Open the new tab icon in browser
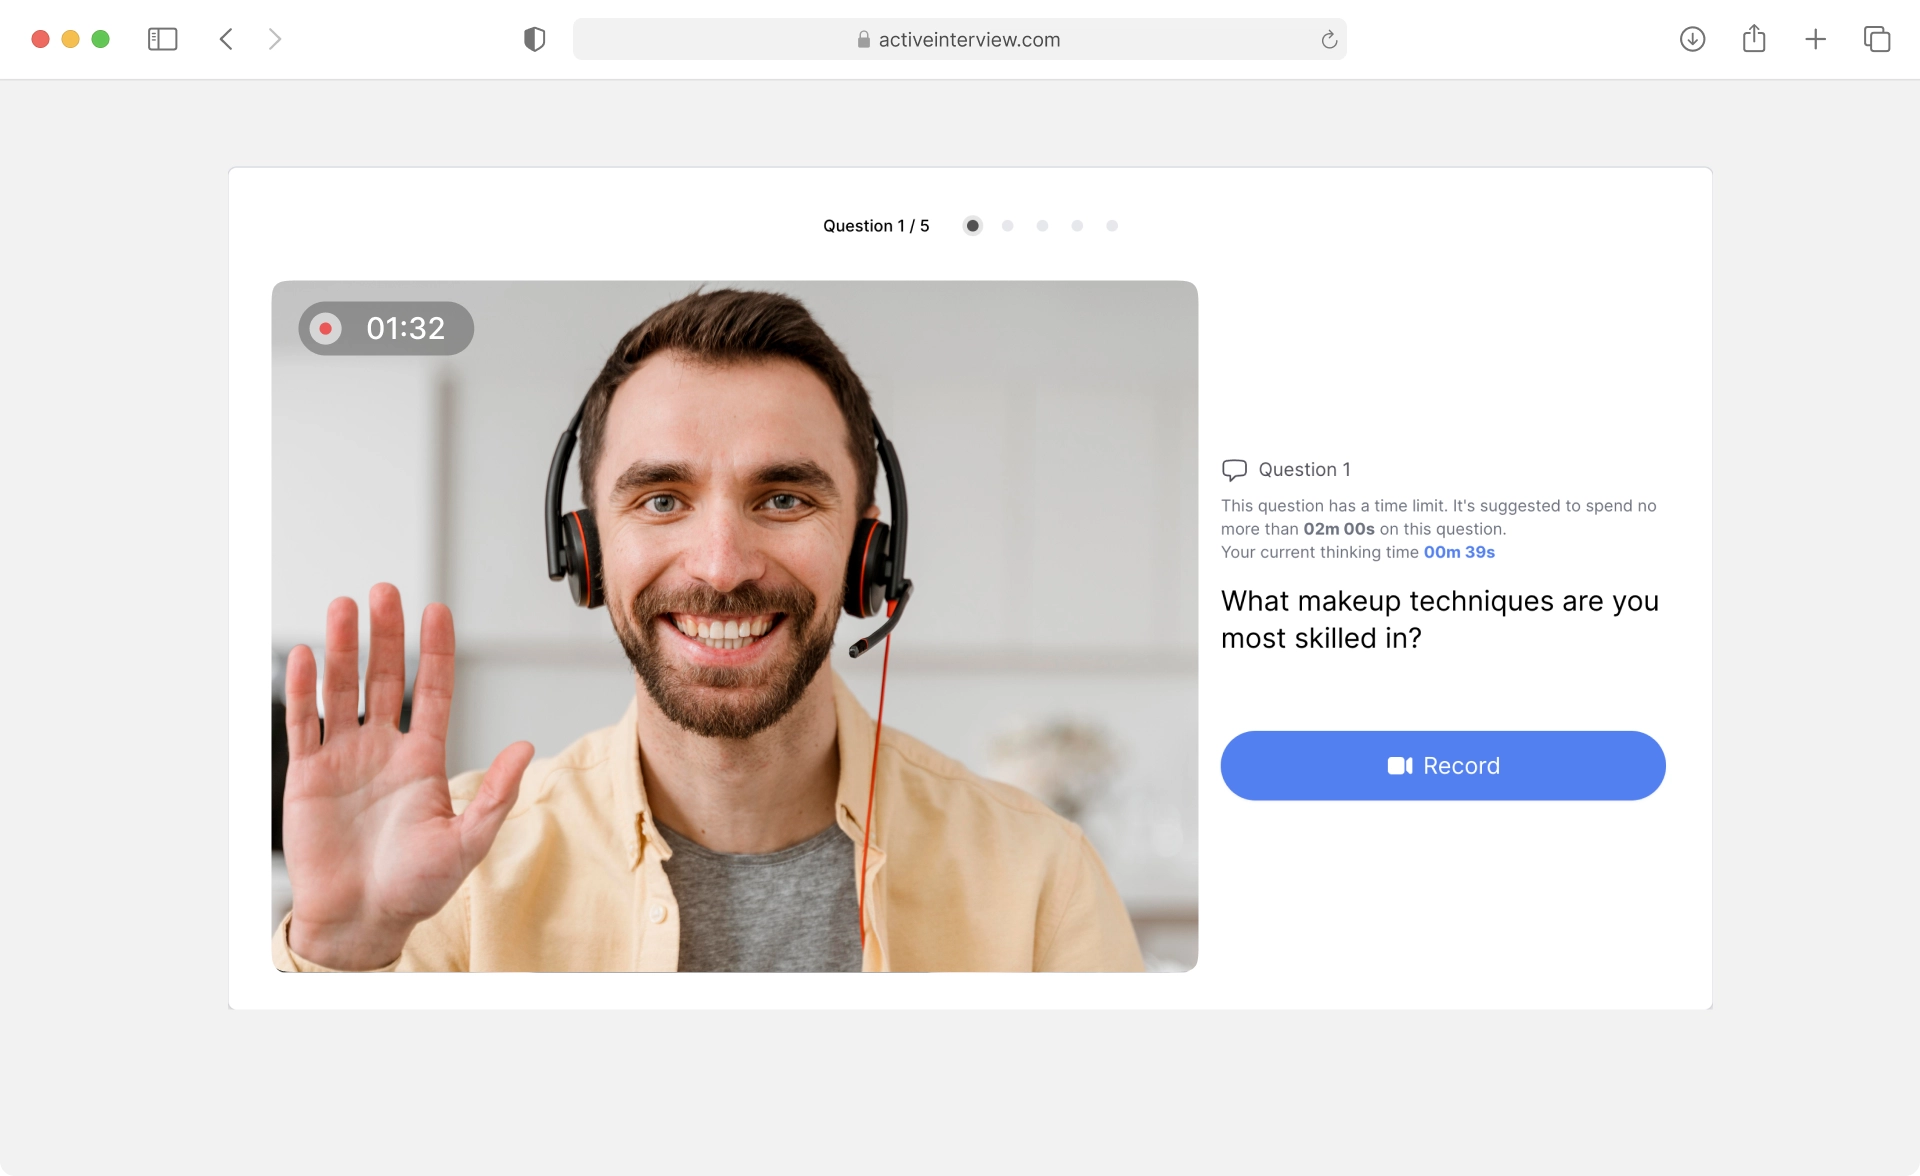 (x=1813, y=38)
